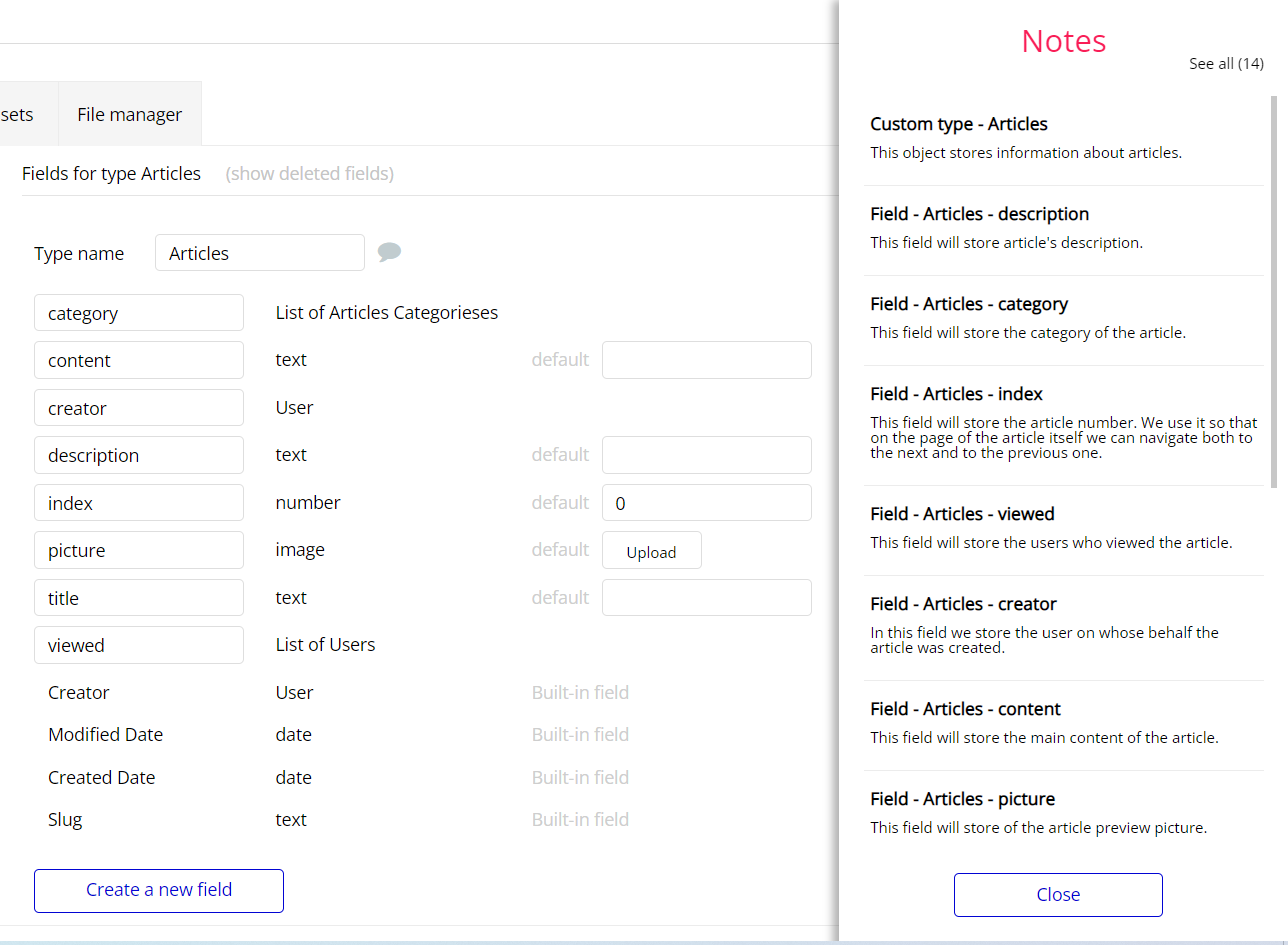Screen dimensions: 1288x945
Task: Click the category field name box
Action: 139,313
